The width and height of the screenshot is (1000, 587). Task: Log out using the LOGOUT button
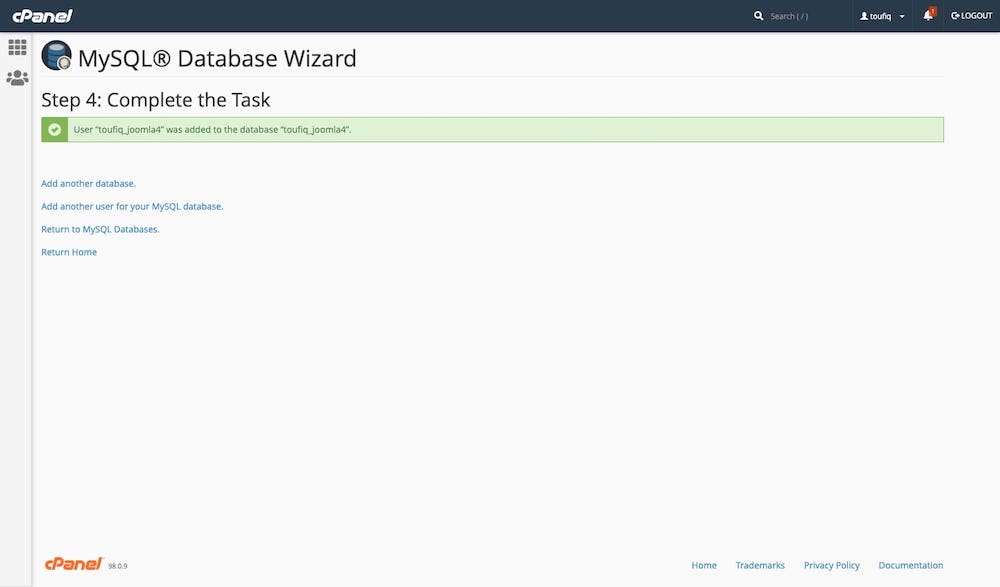pos(971,16)
